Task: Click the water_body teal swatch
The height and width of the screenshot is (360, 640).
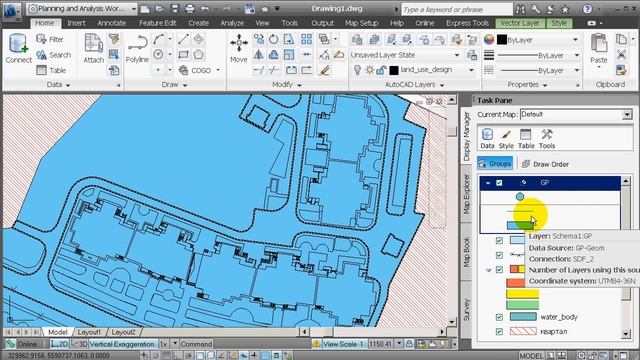Action: (x=523, y=317)
